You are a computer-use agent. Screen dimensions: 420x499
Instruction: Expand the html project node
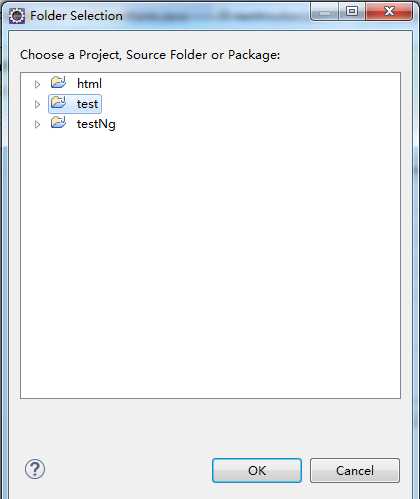pos(37,84)
